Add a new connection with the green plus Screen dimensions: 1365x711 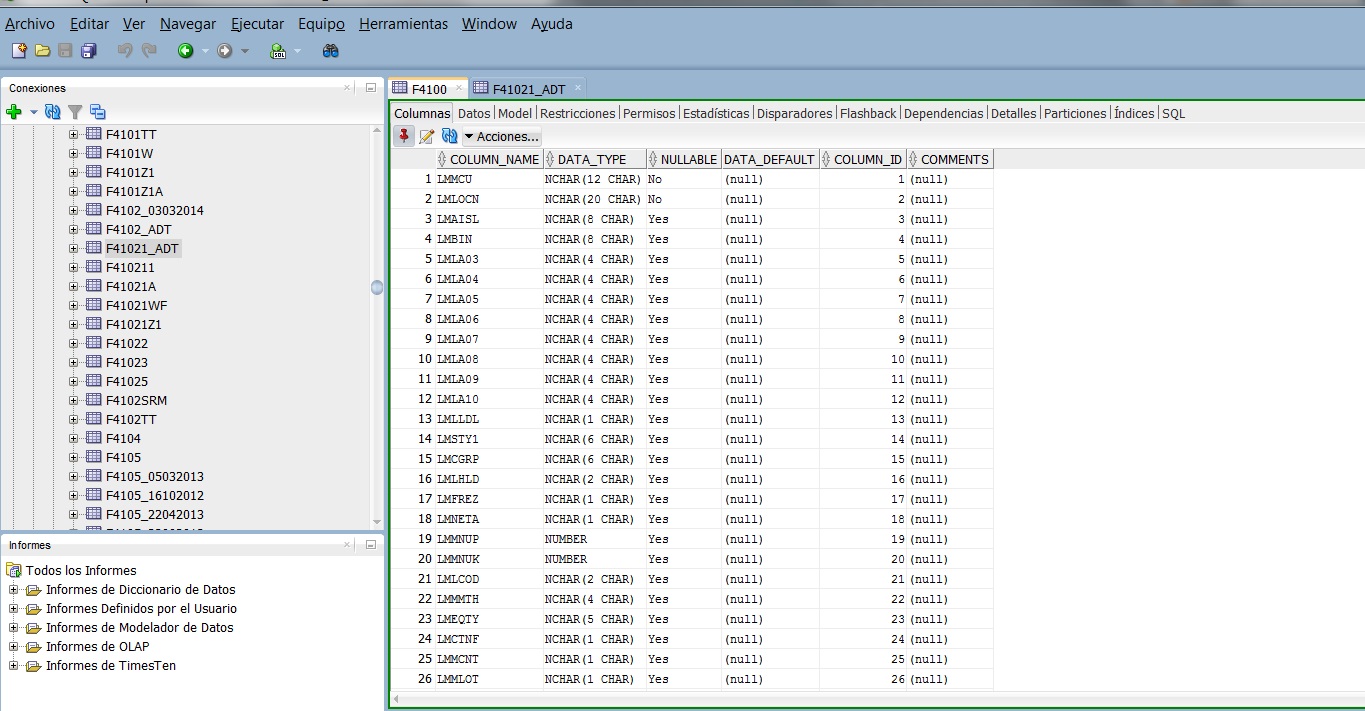(15, 112)
